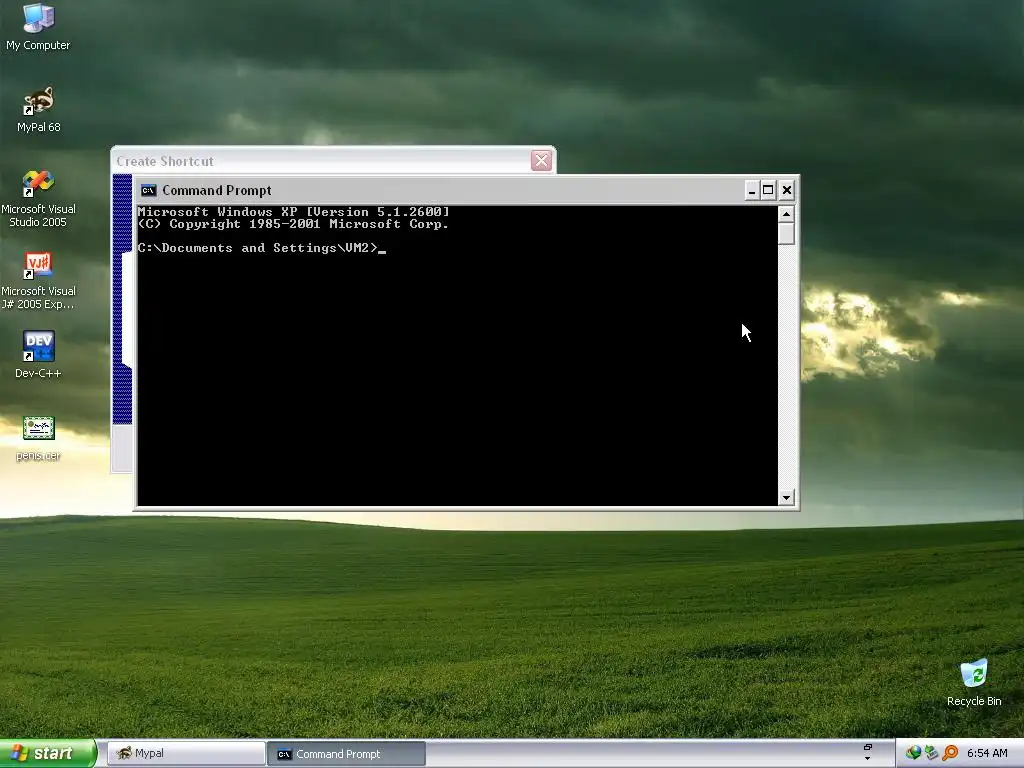
Task: Close the Command Prompt window
Action: [786, 190]
